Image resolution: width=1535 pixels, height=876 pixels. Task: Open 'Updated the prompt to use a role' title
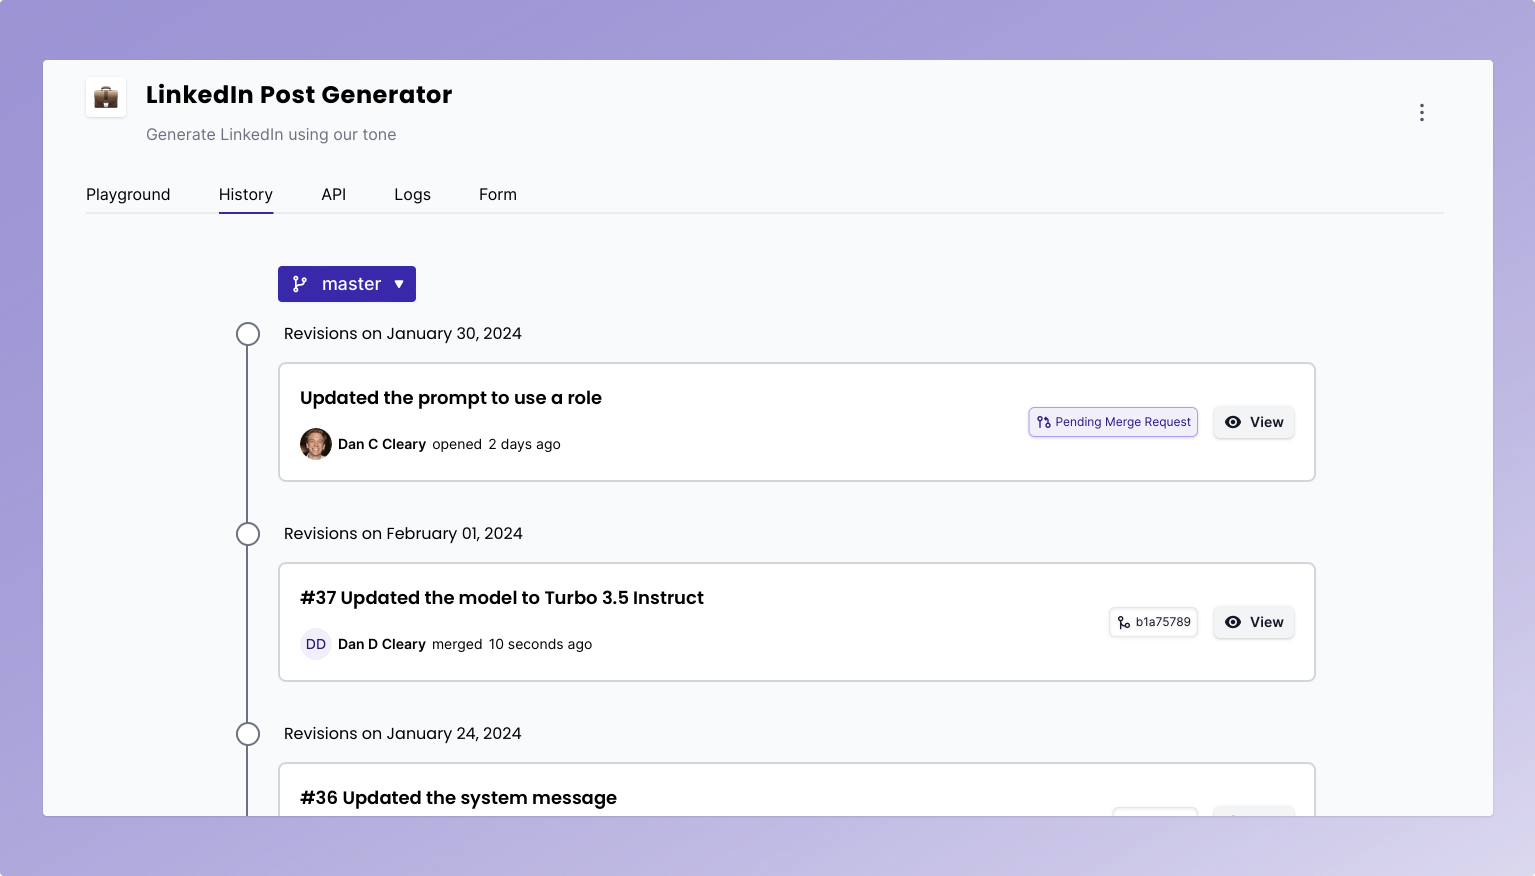click(451, 398)
